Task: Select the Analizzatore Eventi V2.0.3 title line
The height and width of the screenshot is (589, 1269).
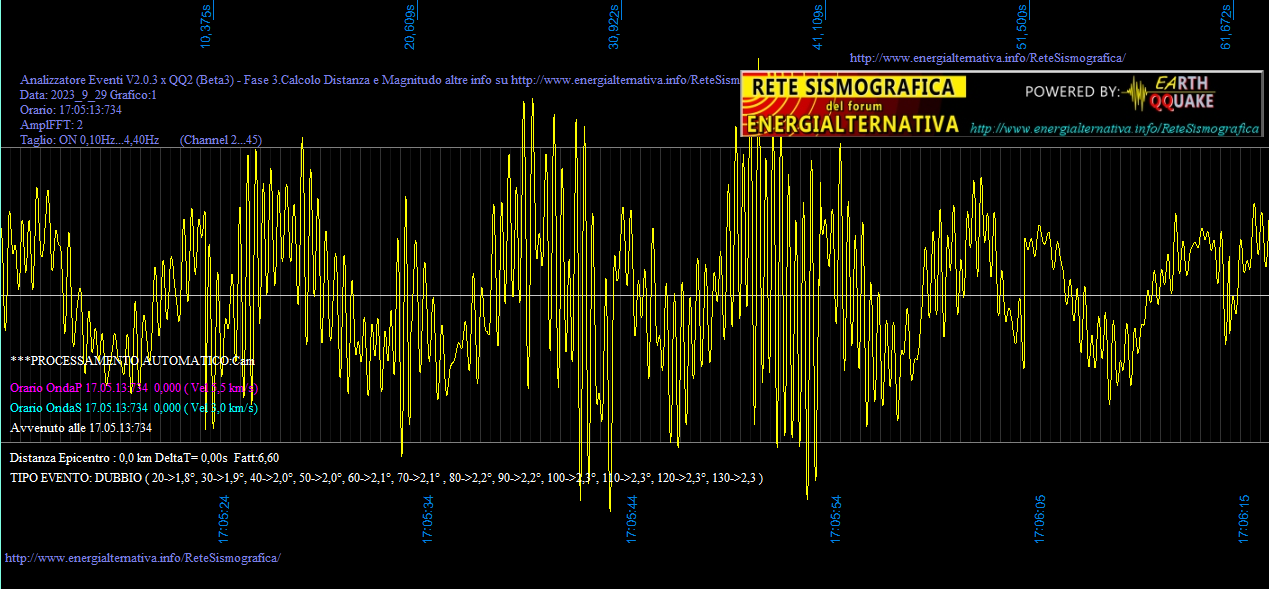Action: [x=380, y=80]
